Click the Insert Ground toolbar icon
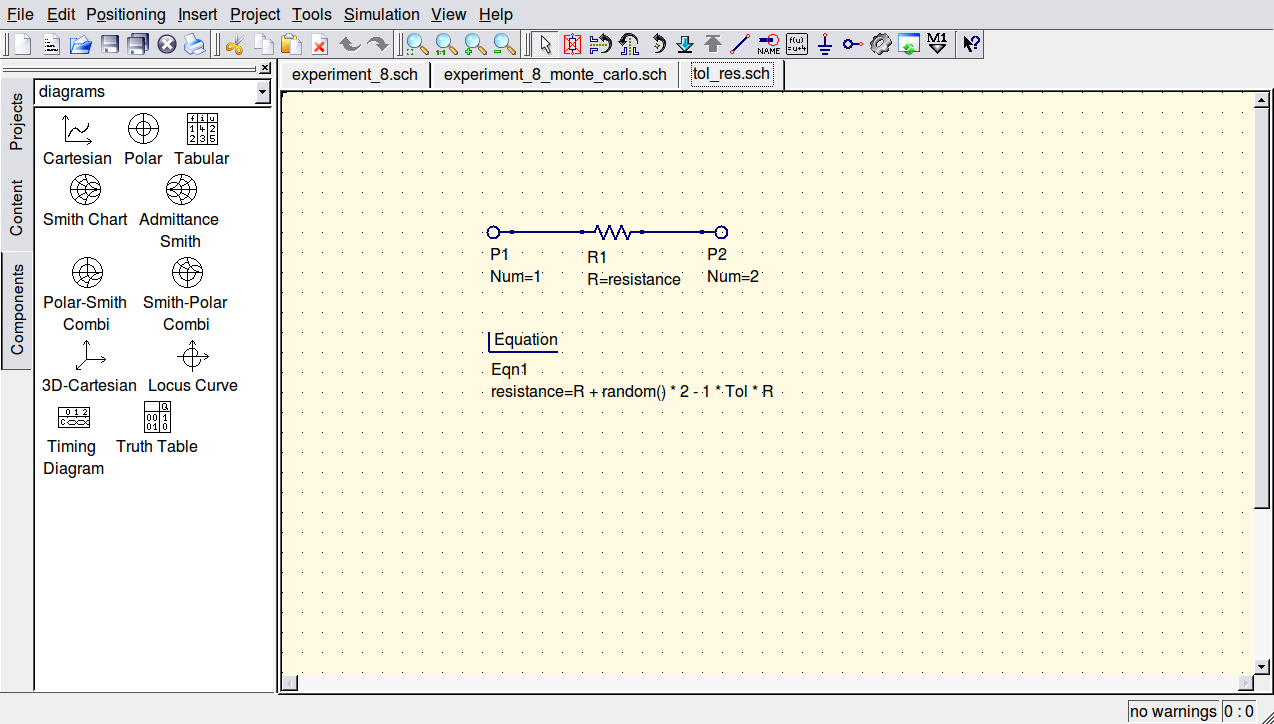The width and height of the screenshot is (1274, 724). (x=825, y=44)
